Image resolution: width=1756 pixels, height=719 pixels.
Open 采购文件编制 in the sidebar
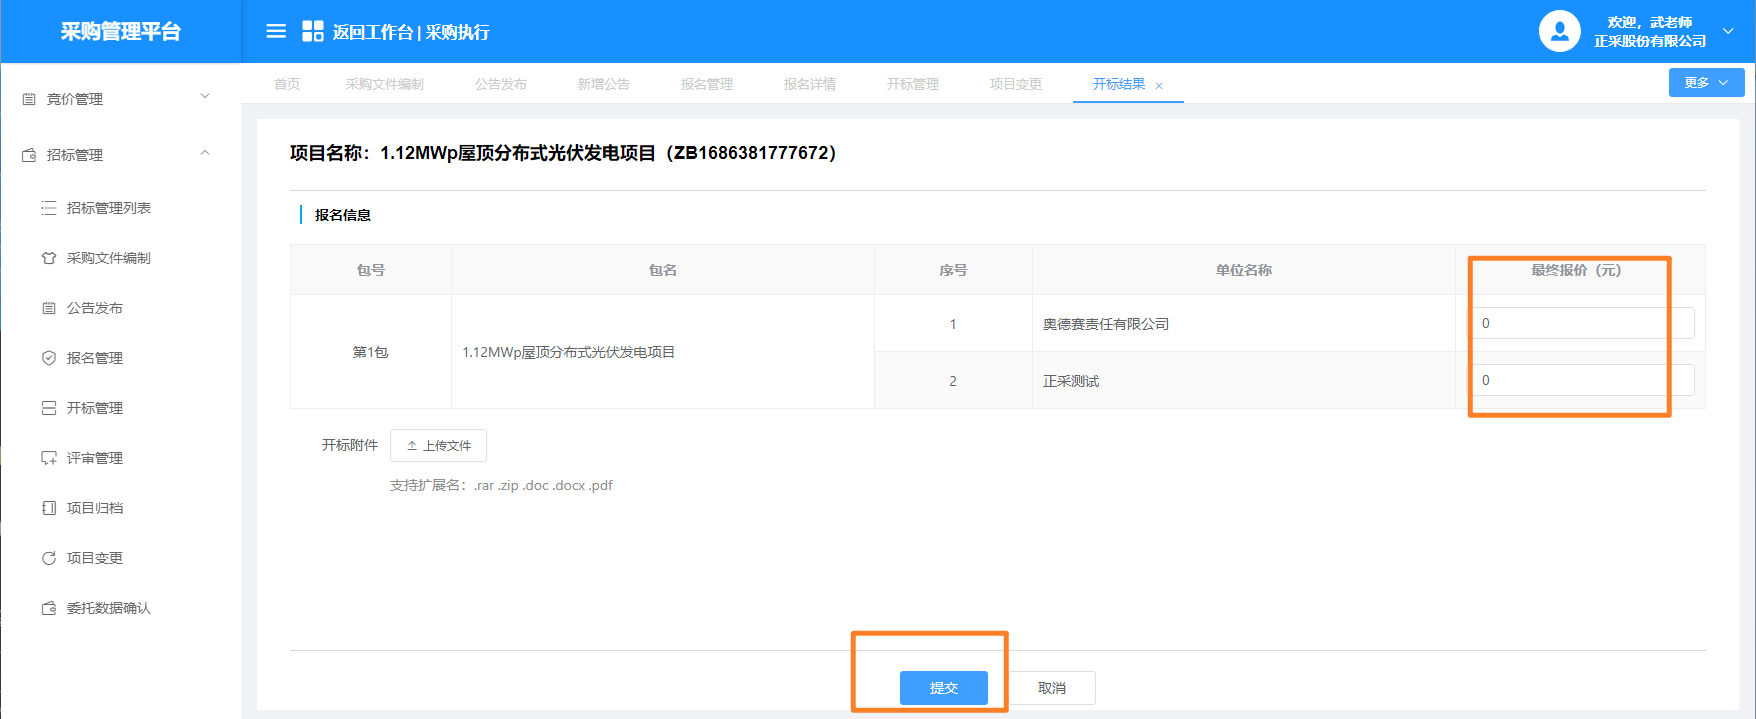108,258
